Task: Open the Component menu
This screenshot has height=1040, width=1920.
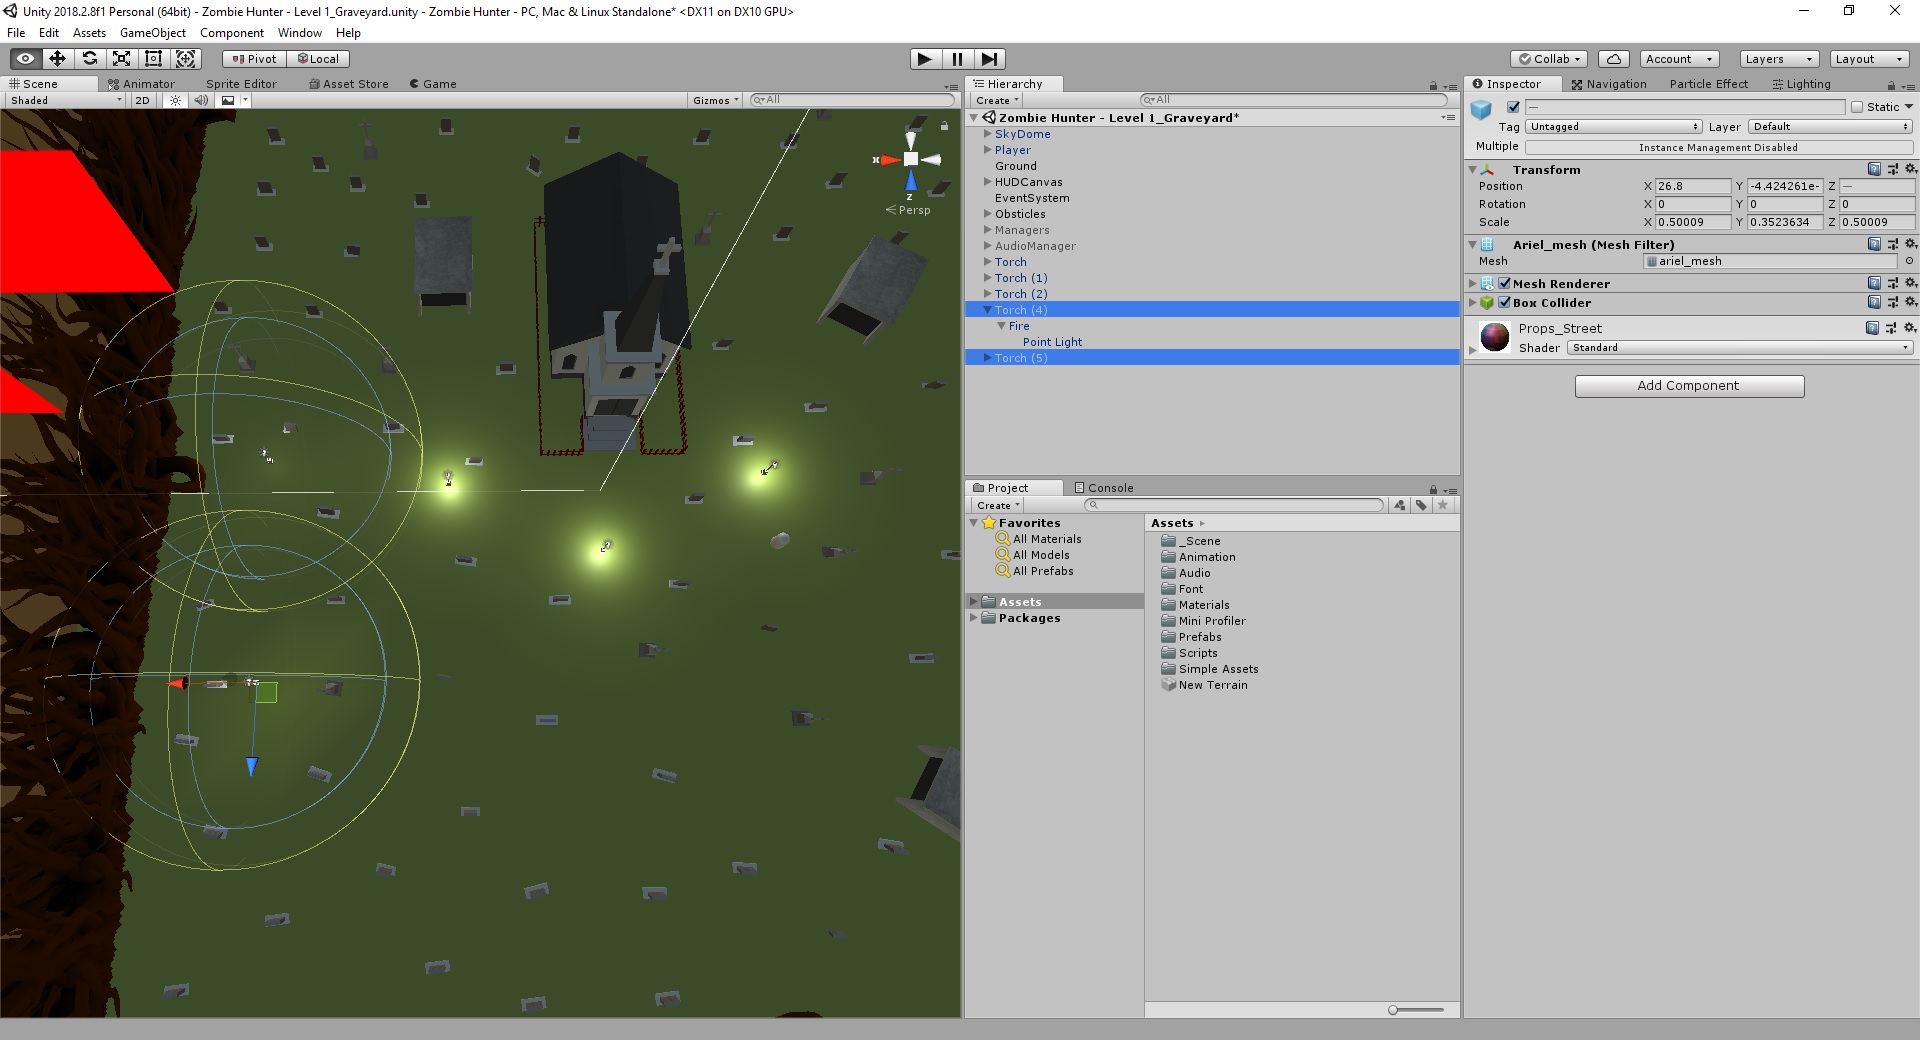Action: tap(232, 33)
